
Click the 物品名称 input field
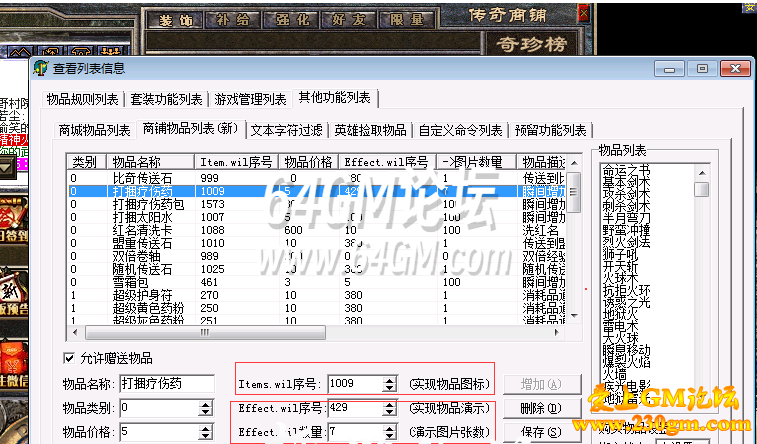tap(167, 384)
